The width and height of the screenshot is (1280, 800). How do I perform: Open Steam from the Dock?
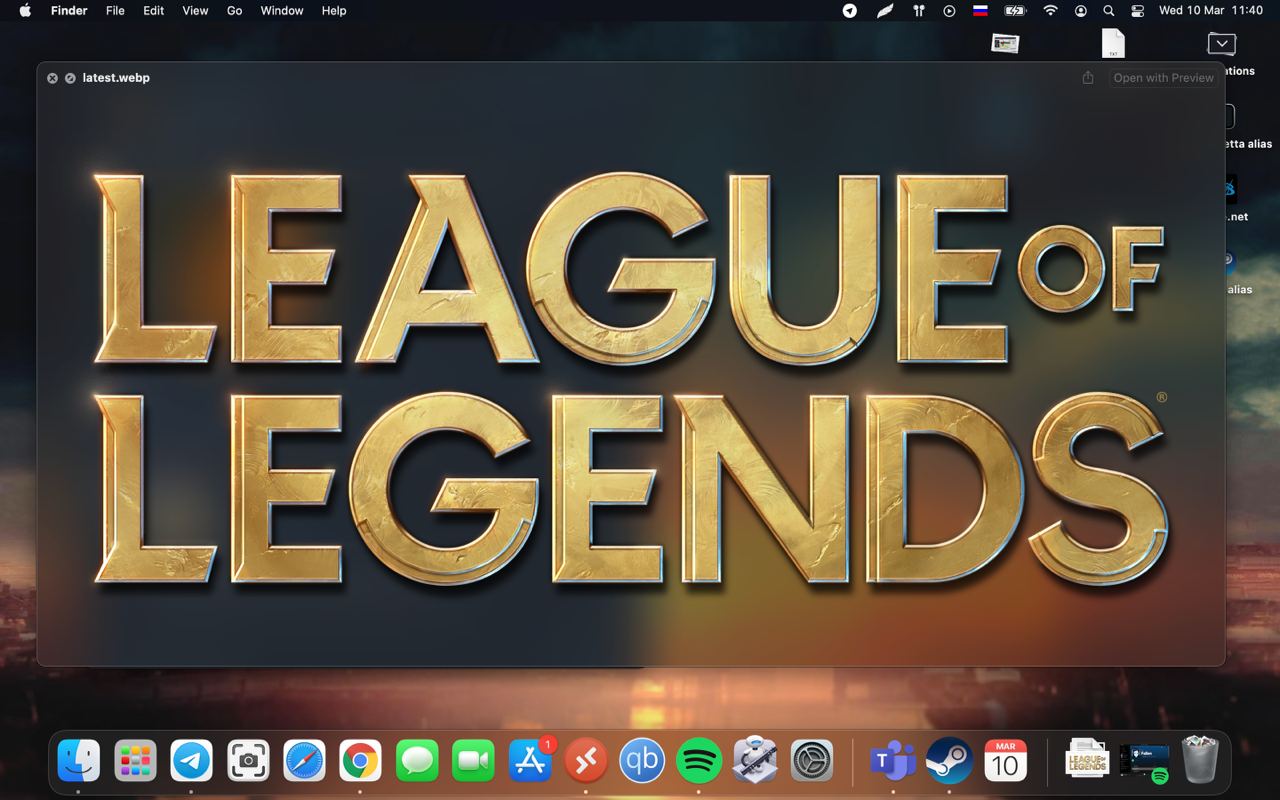point(949,761)
